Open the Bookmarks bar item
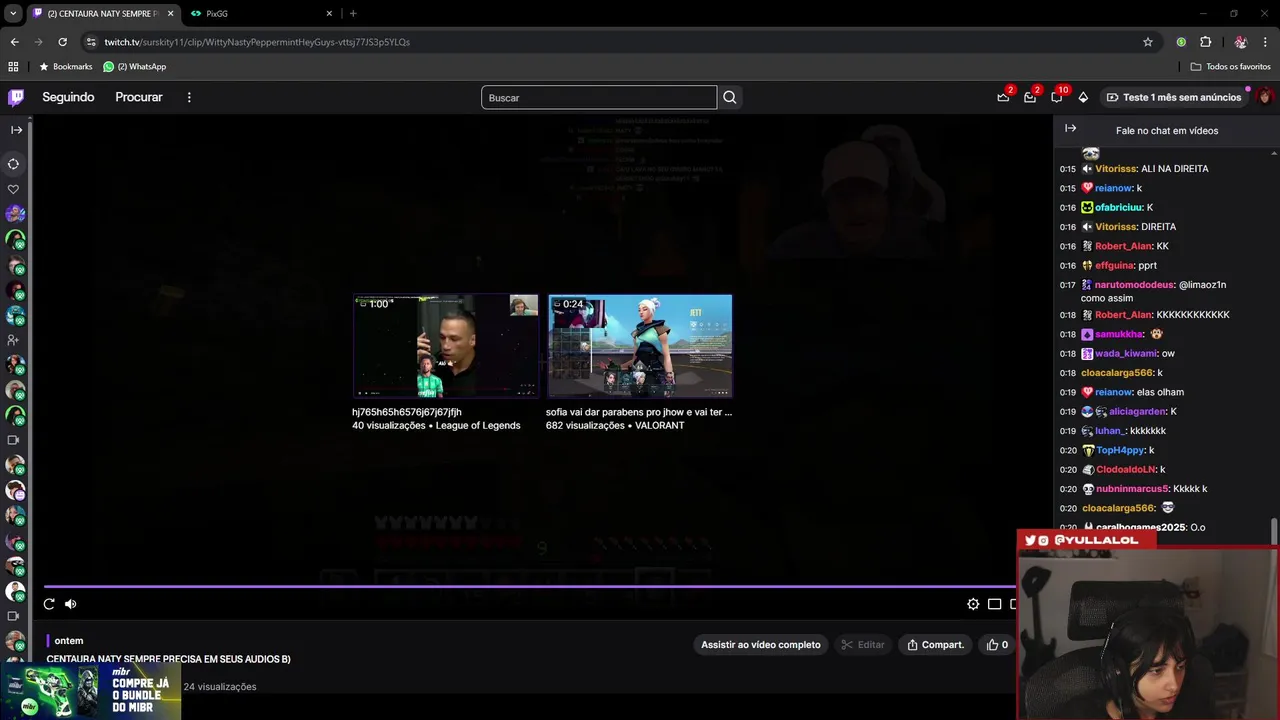This screenshot has width=1280, height=720. click(65, 66)
